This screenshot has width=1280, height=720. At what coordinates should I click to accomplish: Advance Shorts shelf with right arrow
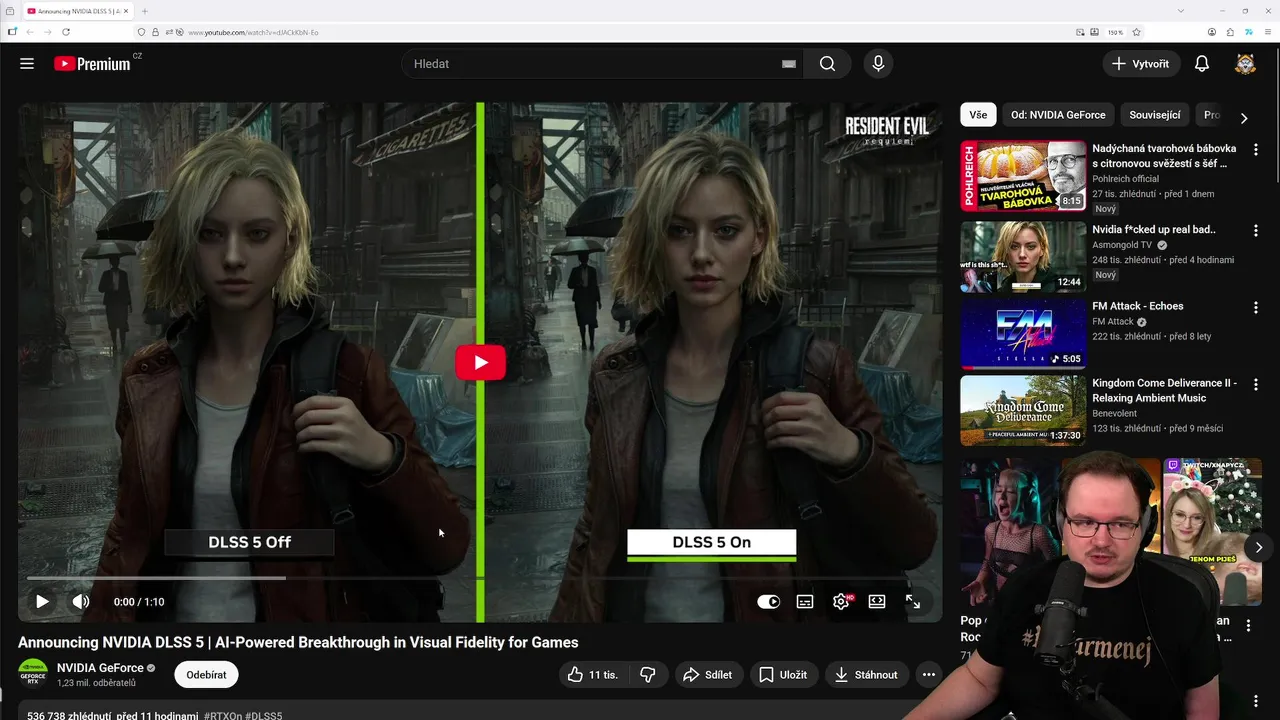[x=1259, y=547]
